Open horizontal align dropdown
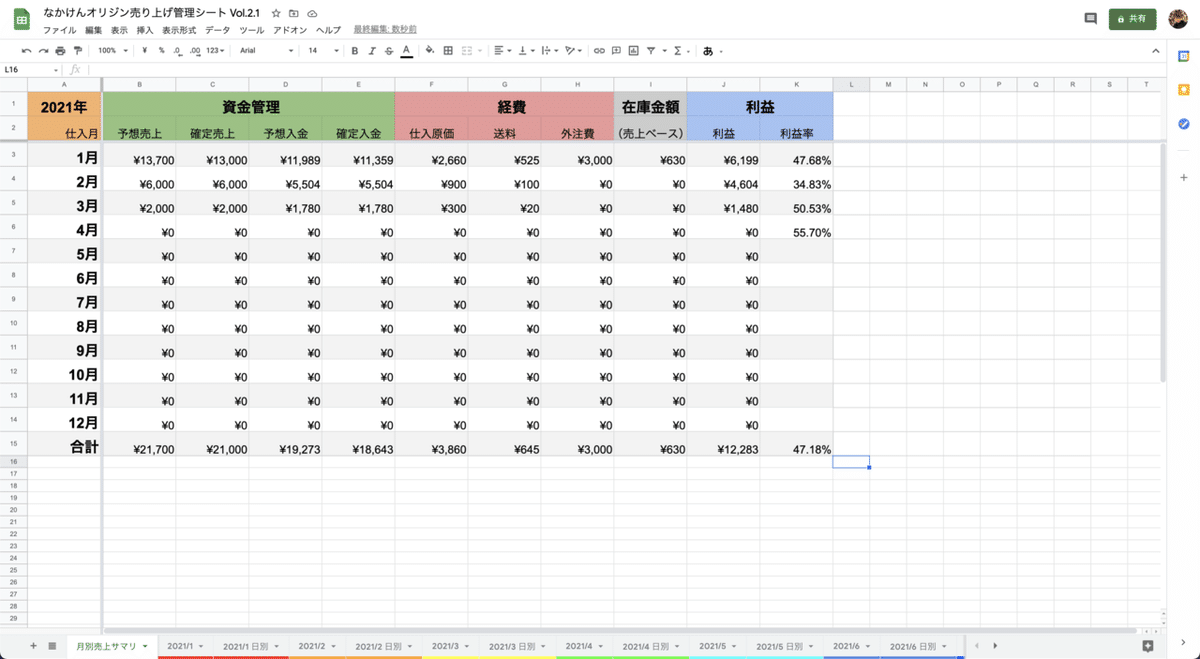 [x=503, y=50]
